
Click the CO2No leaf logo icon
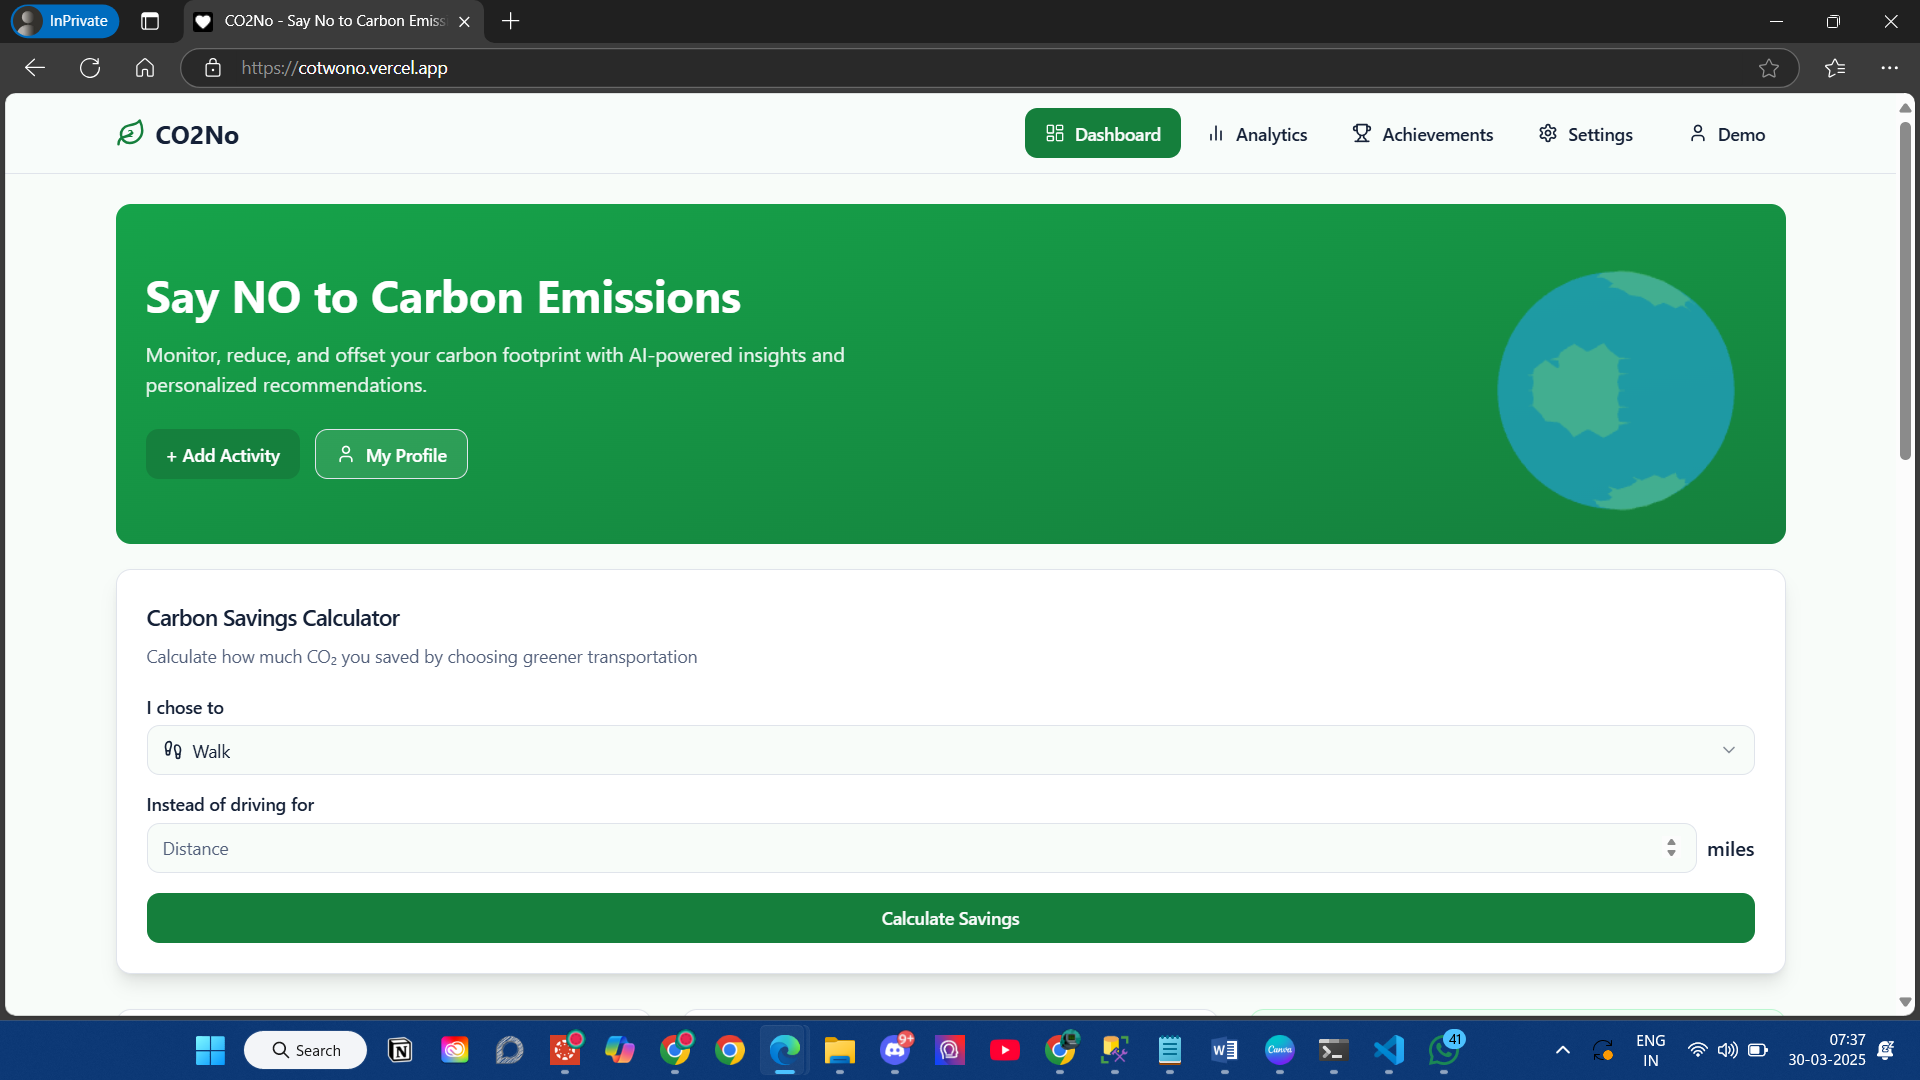(x=130, y=133)
